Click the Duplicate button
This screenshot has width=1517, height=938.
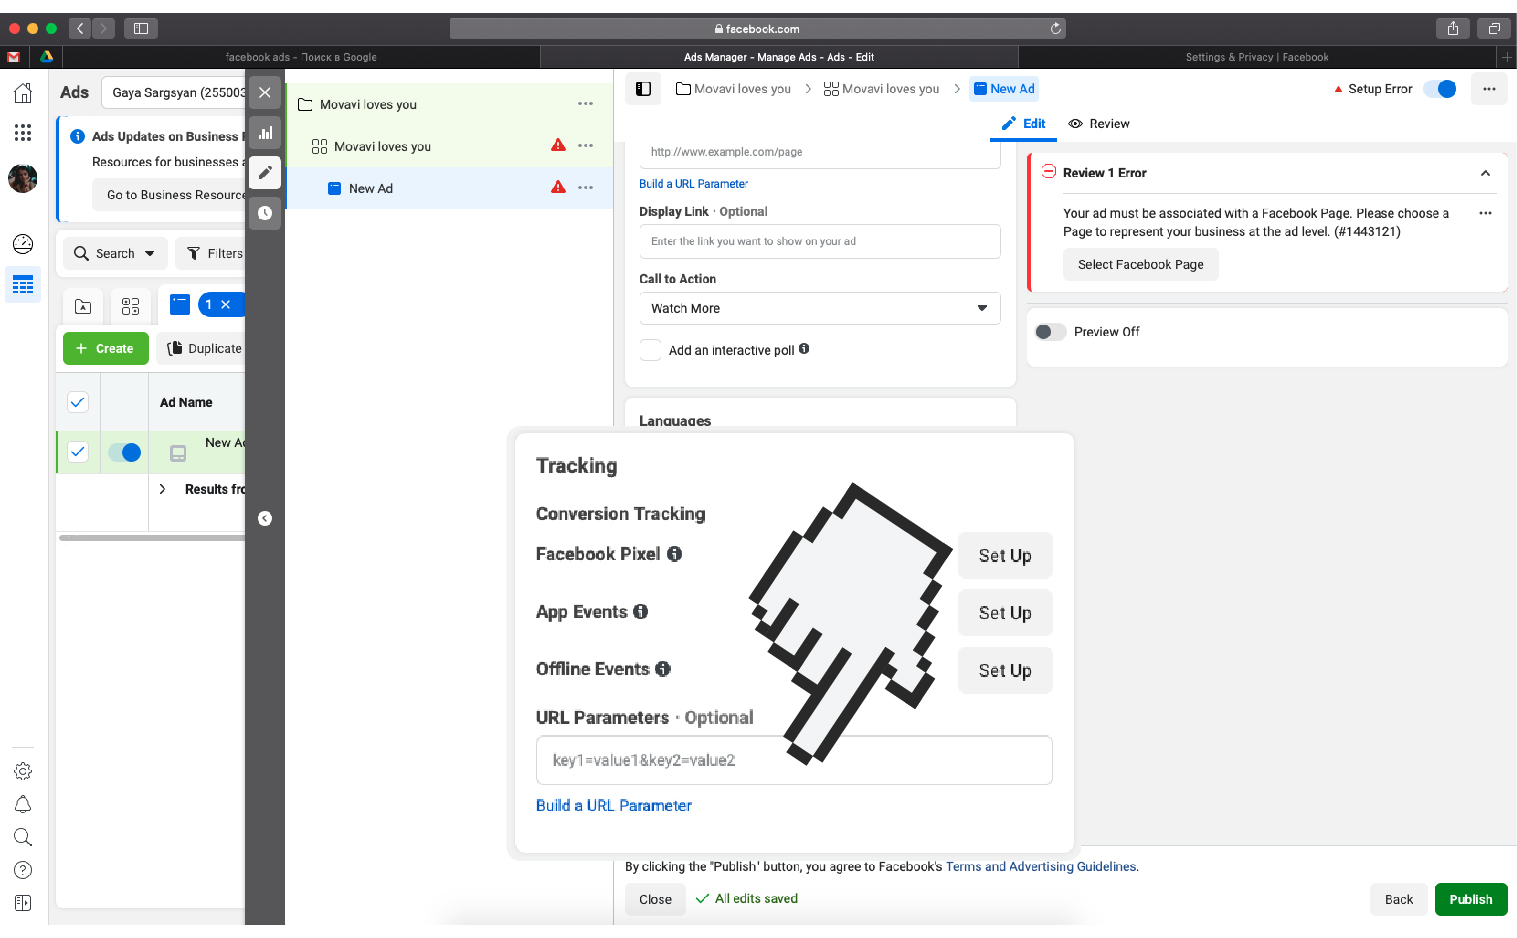click(203, 349)
